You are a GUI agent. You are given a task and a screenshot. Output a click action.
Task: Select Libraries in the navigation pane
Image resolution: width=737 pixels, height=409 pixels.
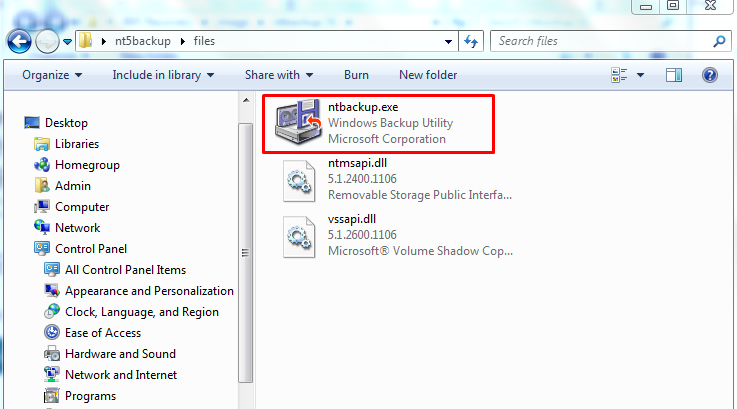(76, 144)
